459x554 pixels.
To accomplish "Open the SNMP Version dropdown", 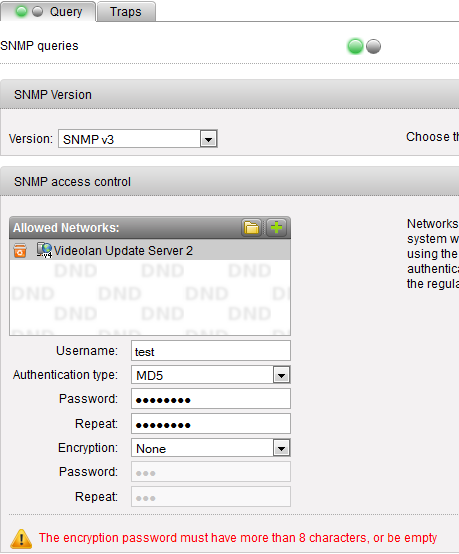I will click(138, 139).
